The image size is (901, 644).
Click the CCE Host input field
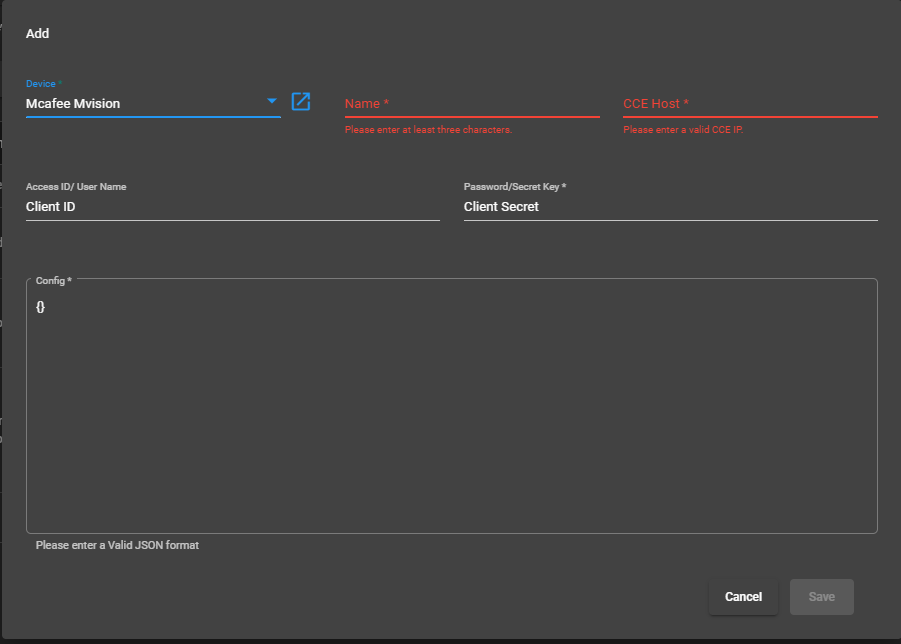click(x=748, y=105)
